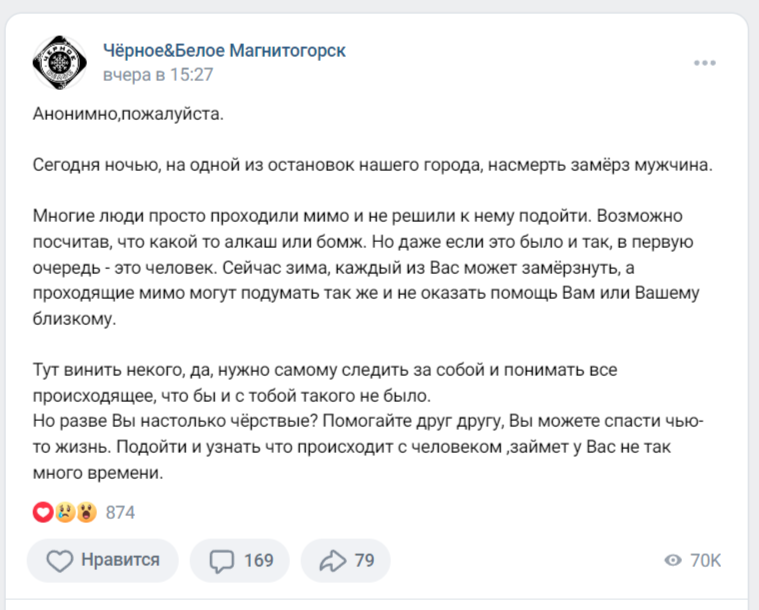Open the post timestamp вчера в 15:27

coord(158,75)
